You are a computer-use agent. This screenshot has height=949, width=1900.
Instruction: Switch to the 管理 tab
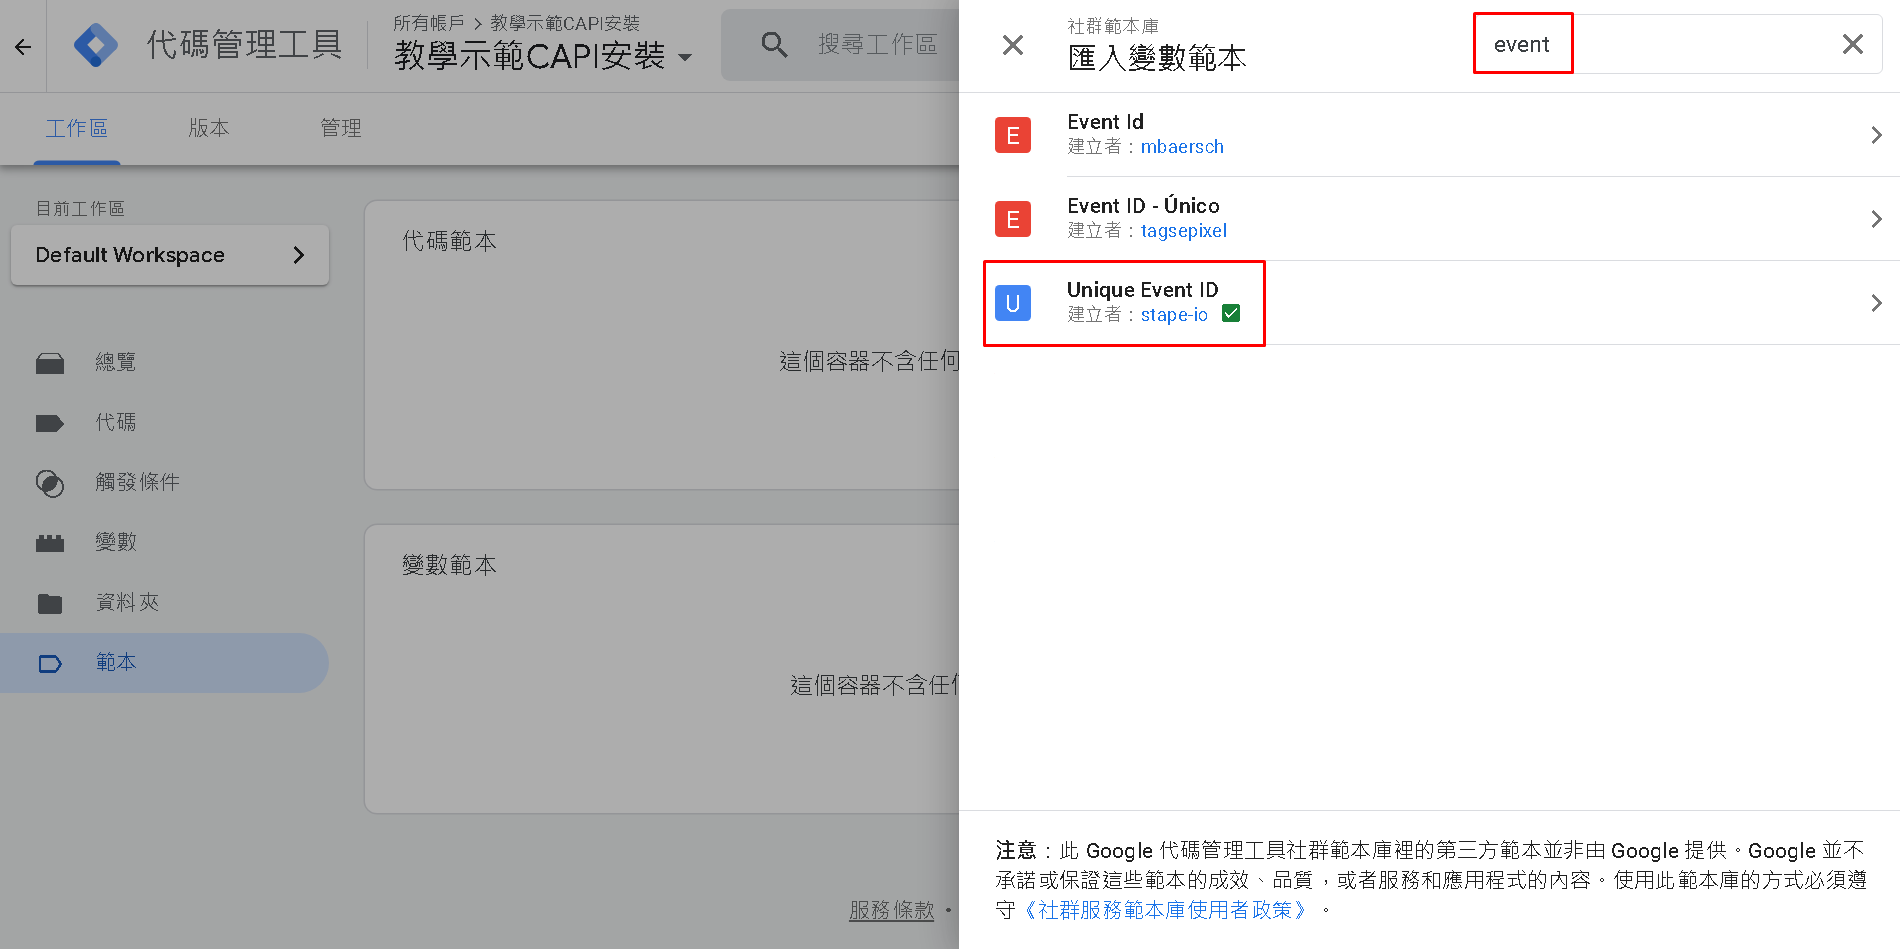click(341, 128)
